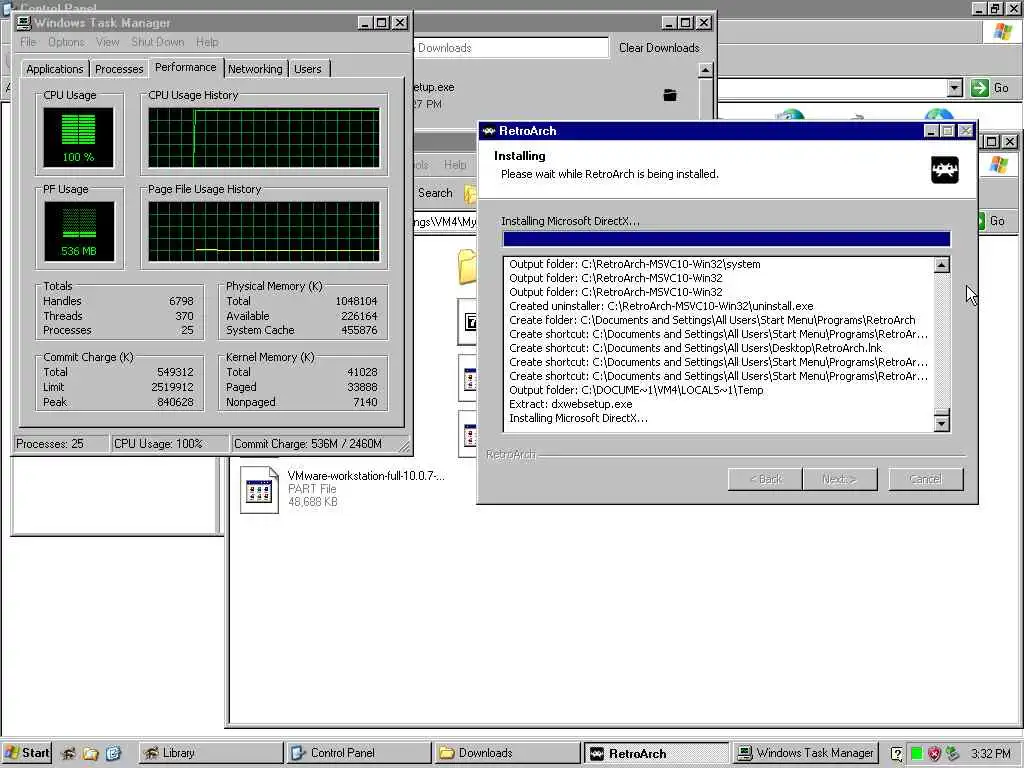Screen dimensions: 1024x768
Task: Click 'Commit Charge: 536M / 2460M' status
Action: (x=308, y=444)
